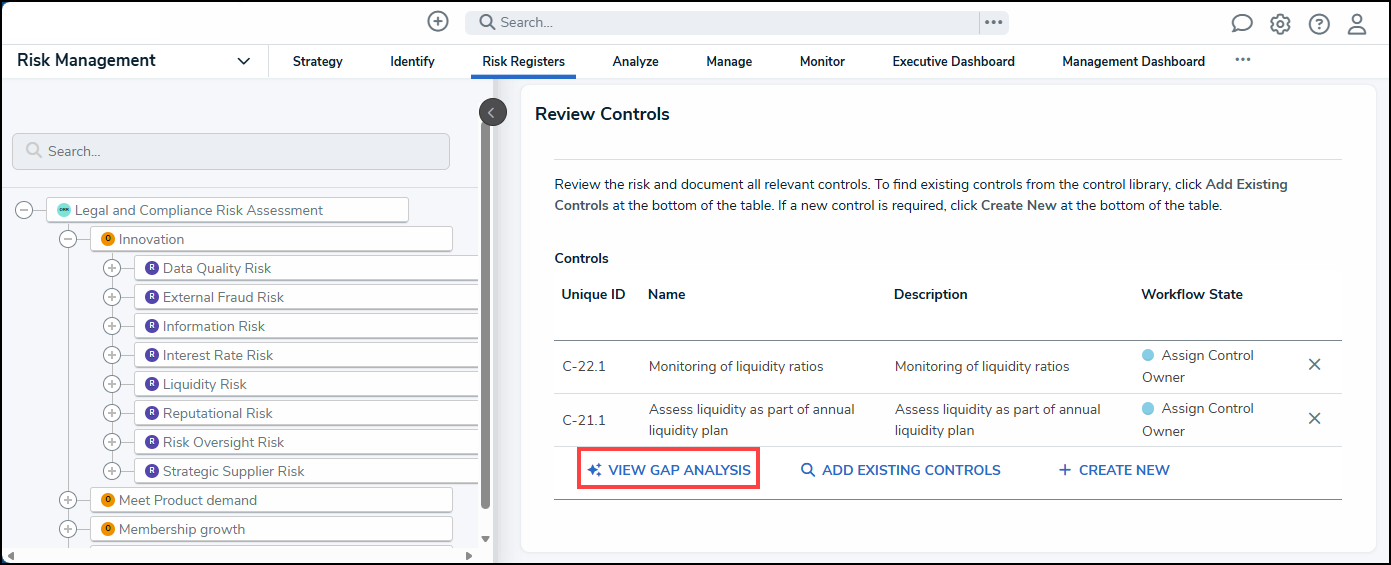Click the Legal and Compliance assessment icon

tap(64, 210)
